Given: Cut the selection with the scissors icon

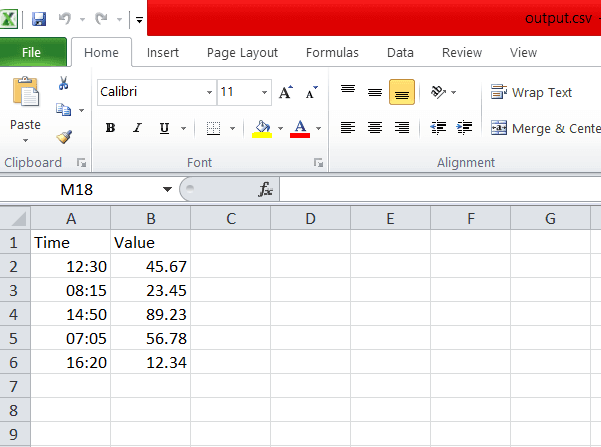Looking at the screenshot, I should [x=63, y=83].
